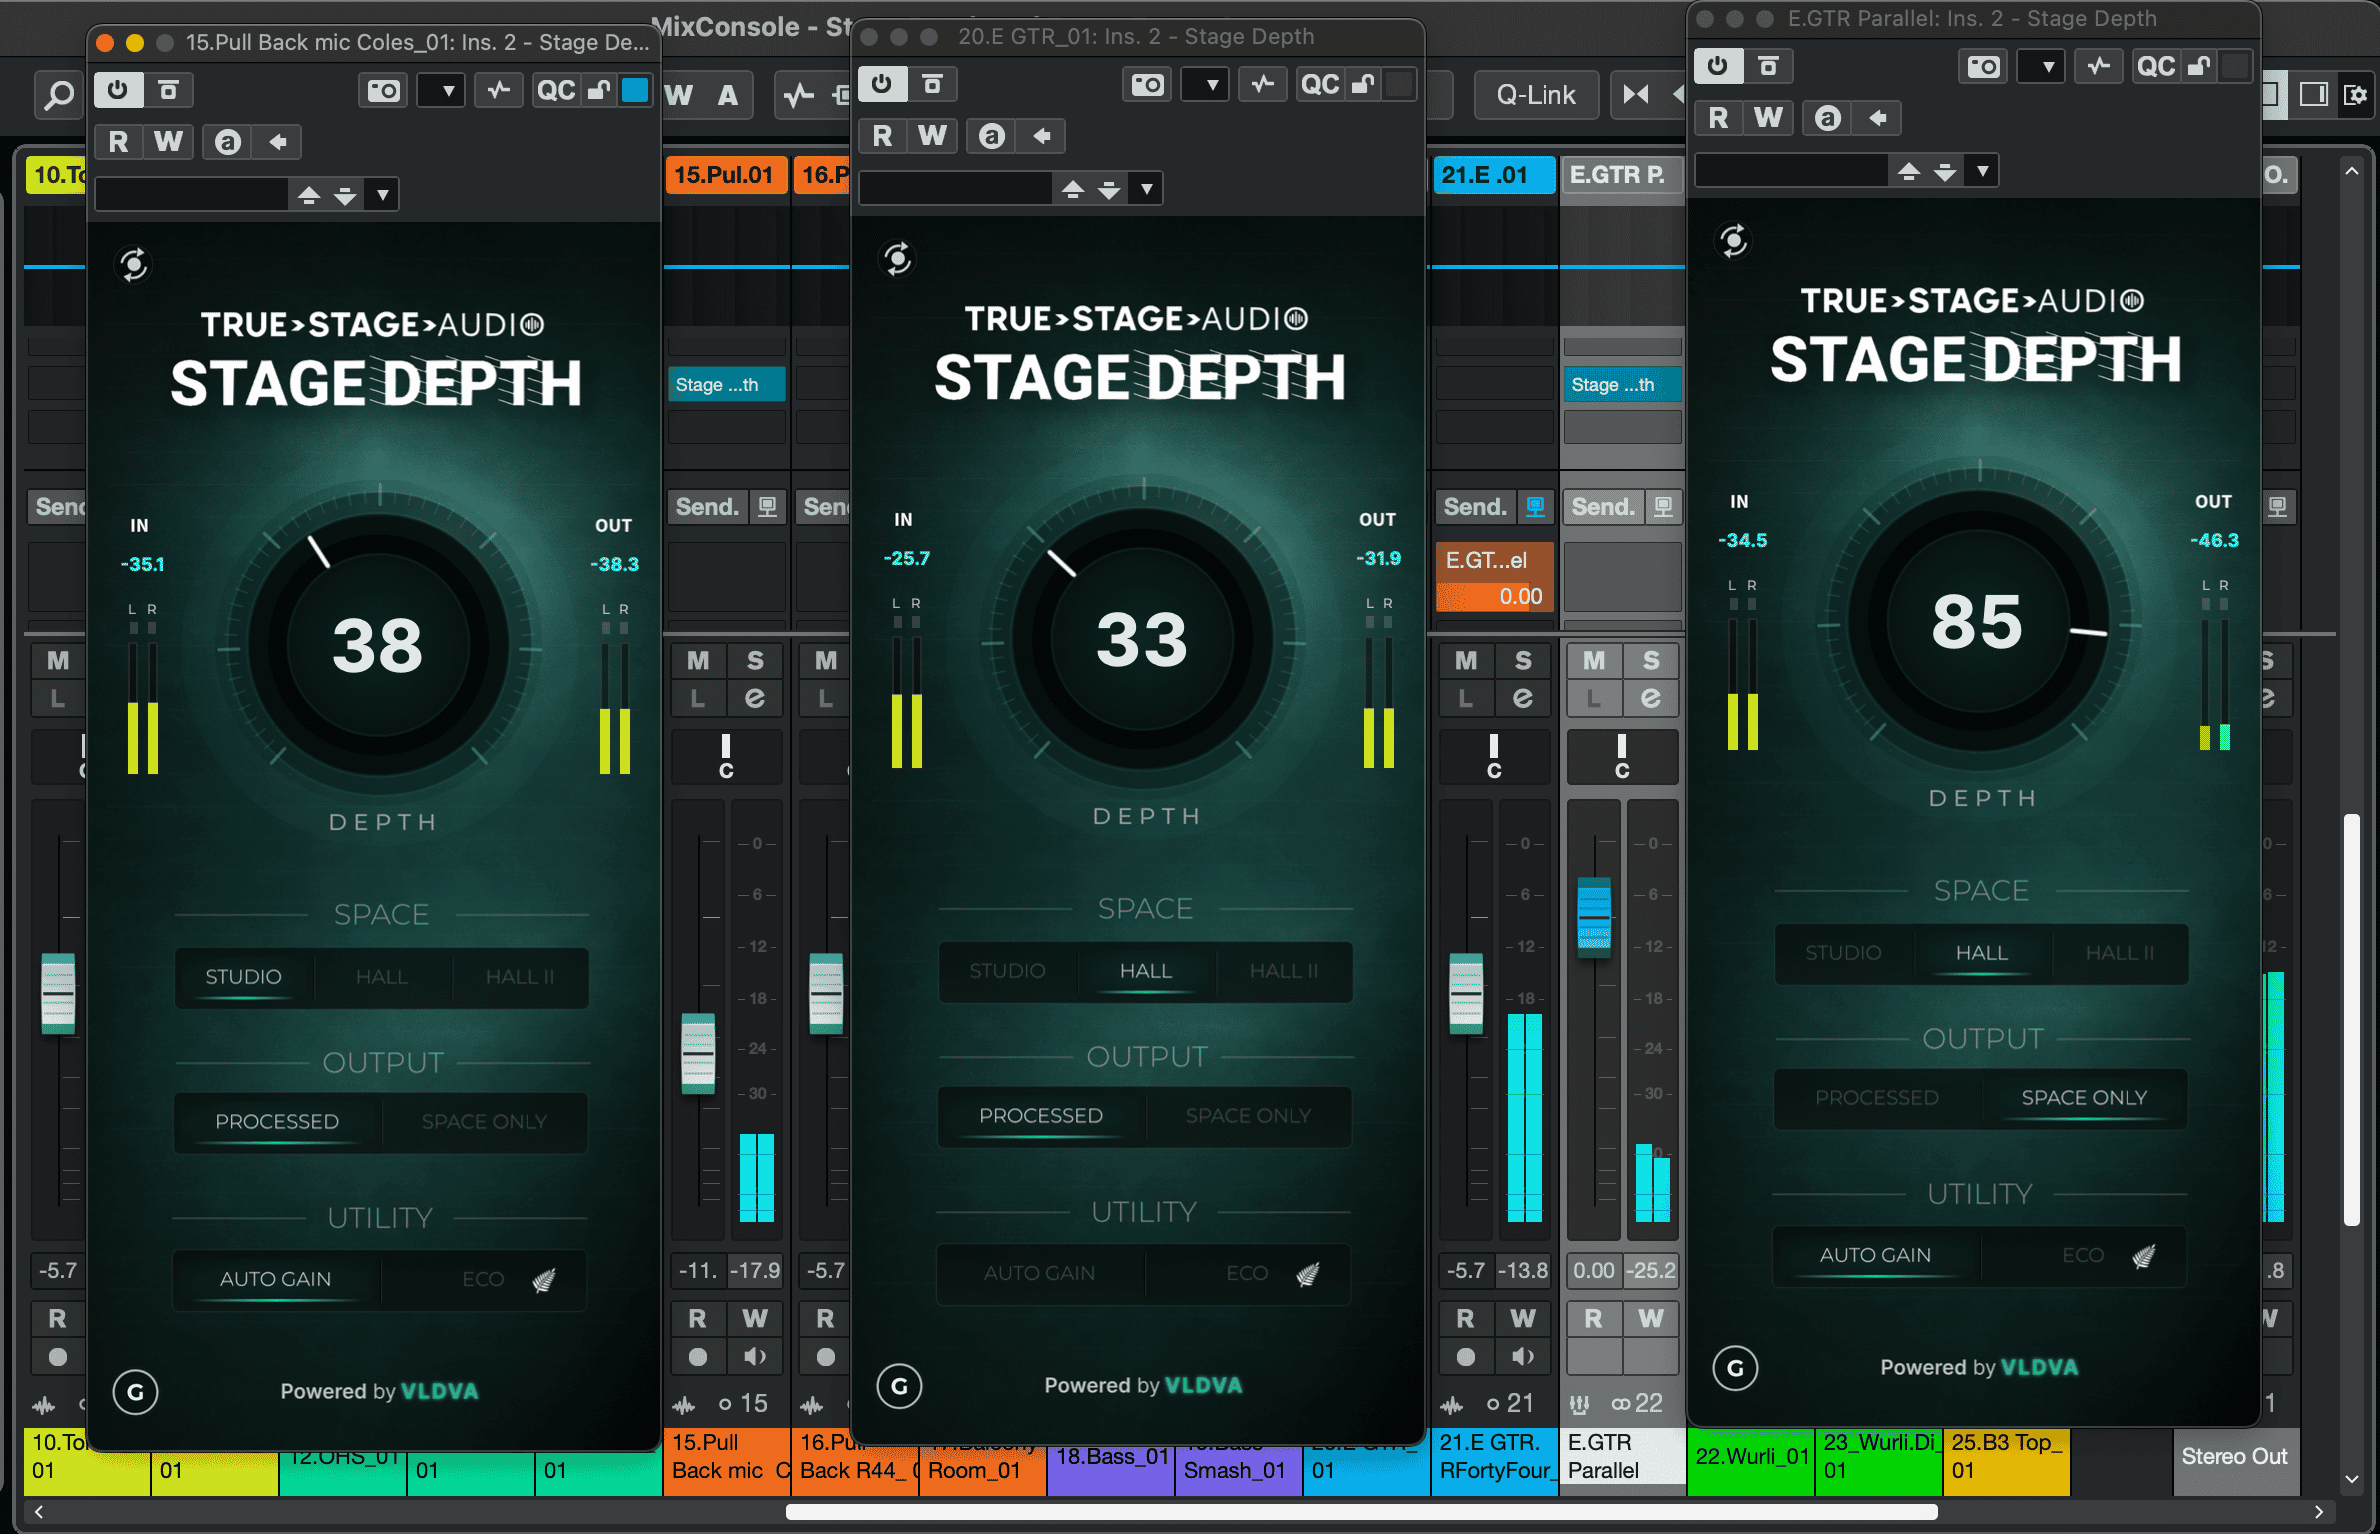The width and height of the screenshot is (2380, 1534).
Task: Toggle AUTO GAIN in 20.E GTR_01 plugin
Action: click(x=1040, y=1273)
